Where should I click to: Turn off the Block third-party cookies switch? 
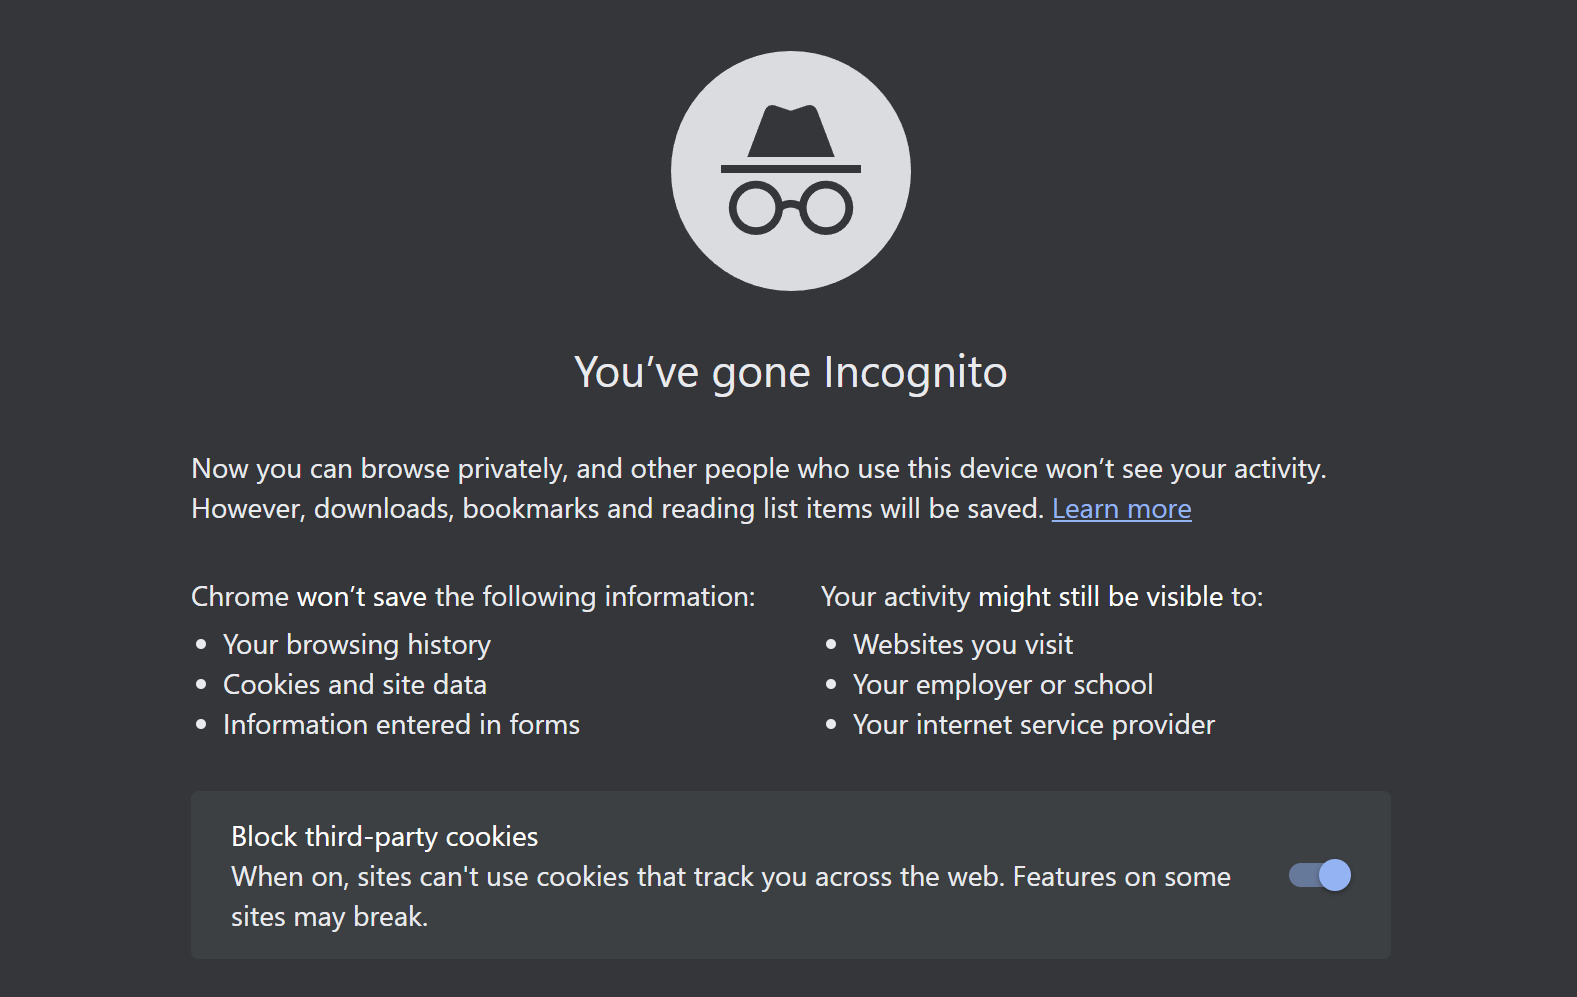coord(1320,875)
